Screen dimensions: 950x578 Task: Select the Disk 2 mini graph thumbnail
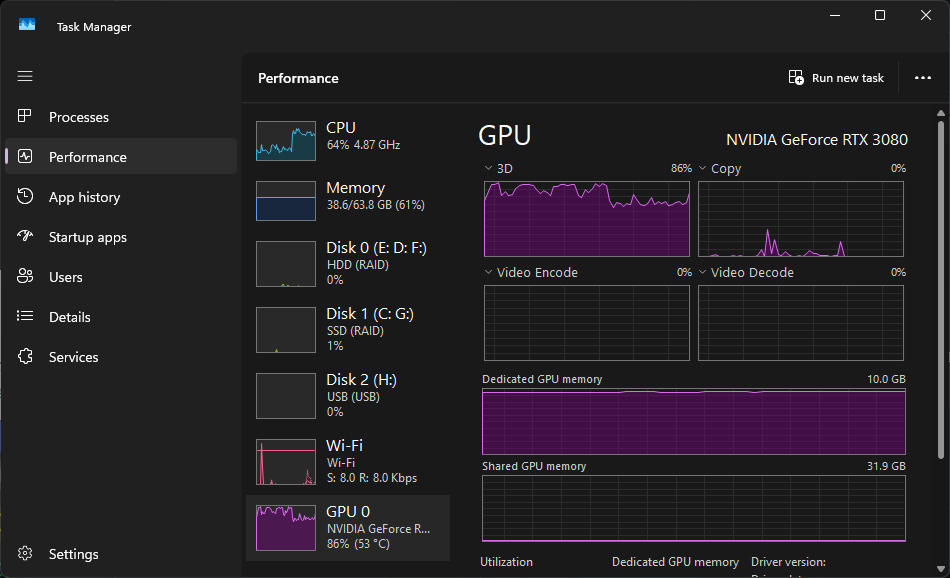coord(286,396)
